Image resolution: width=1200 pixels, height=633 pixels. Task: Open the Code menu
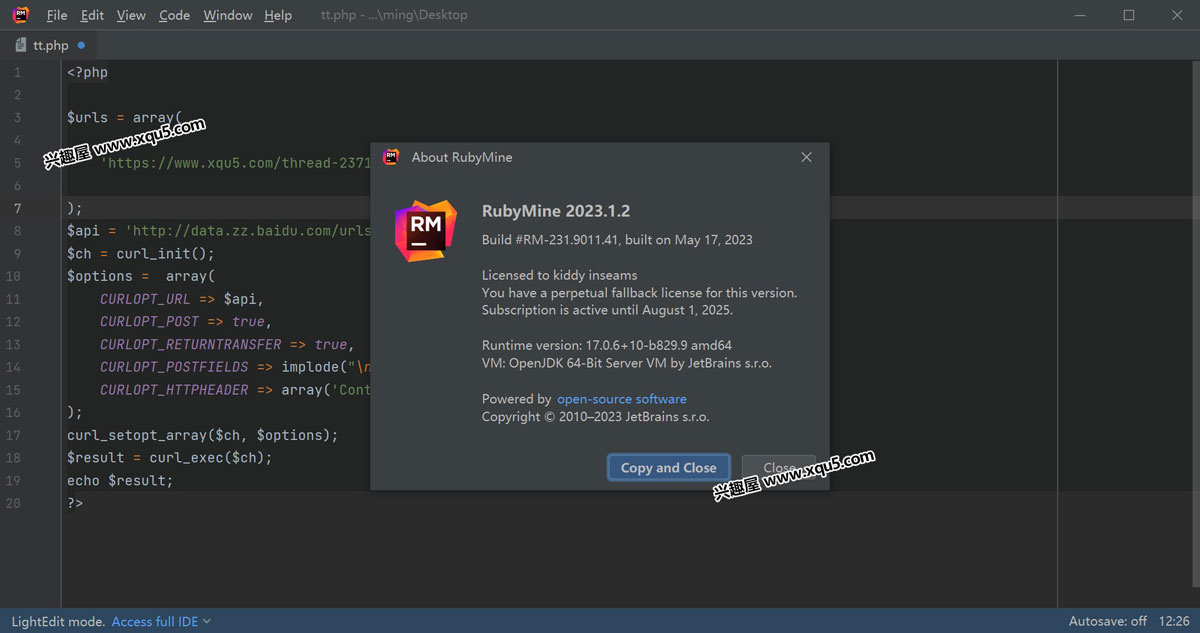pyautogui.click(x=174, y=15)
